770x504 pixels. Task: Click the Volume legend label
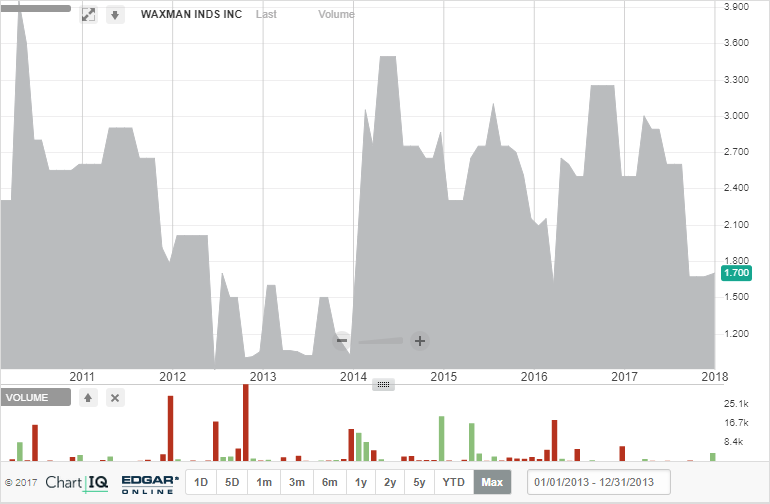336,14
